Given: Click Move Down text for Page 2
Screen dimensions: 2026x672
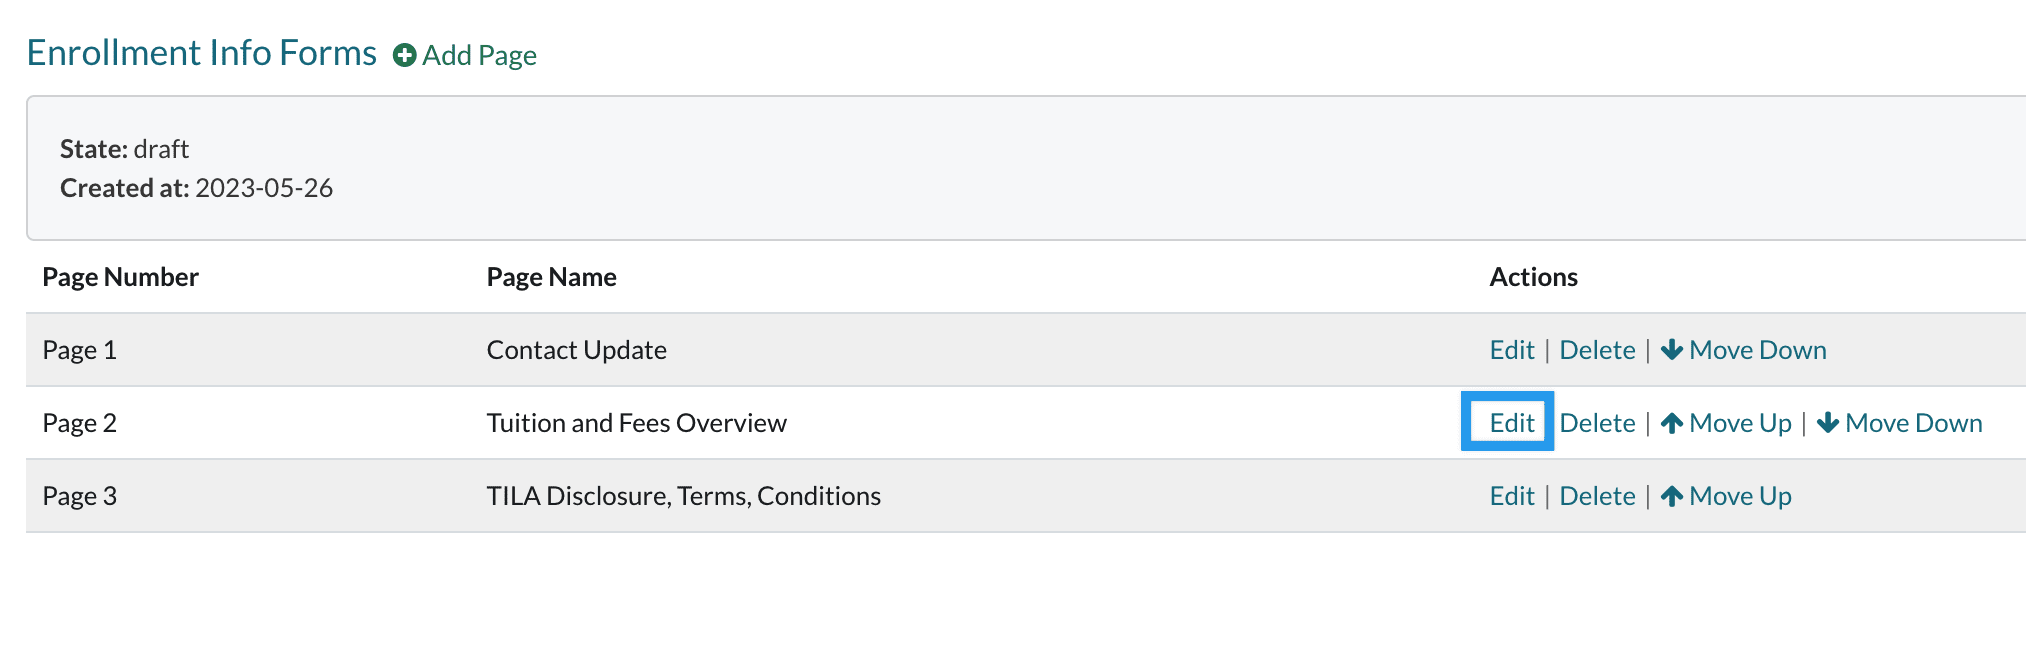Looking at the screenshot, I should coord(1913,423).
